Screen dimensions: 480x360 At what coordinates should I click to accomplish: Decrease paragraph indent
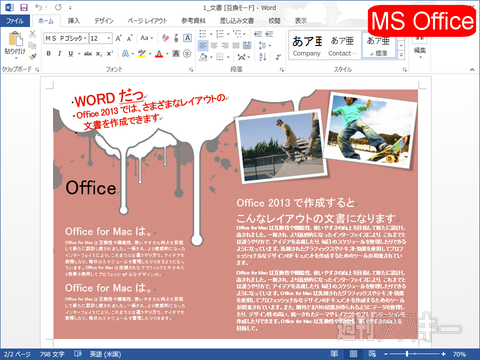click(258, 34)
